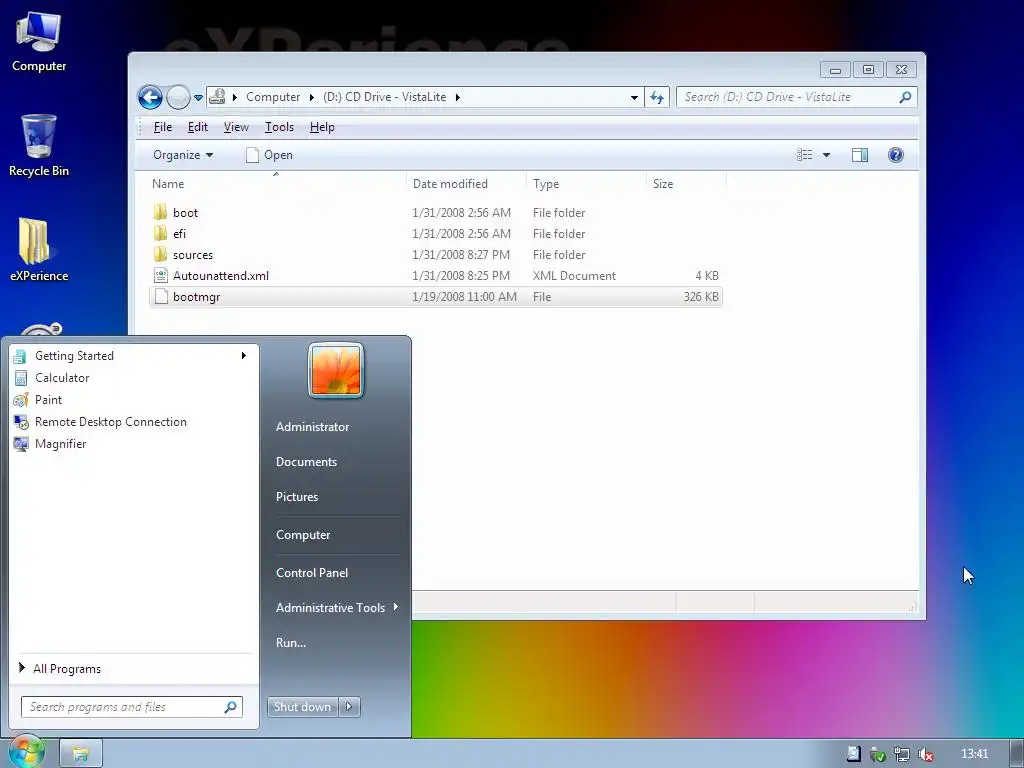
Task: Click the muted volume tray icon
Action: (925, 754)
